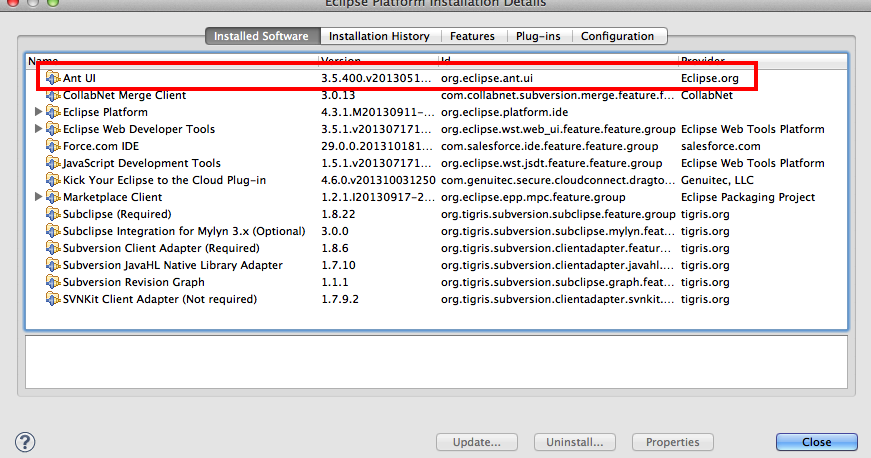Viewport: 871px width, 458px height.
Task: Select the Ant UI row name
Action: (79, 78)
